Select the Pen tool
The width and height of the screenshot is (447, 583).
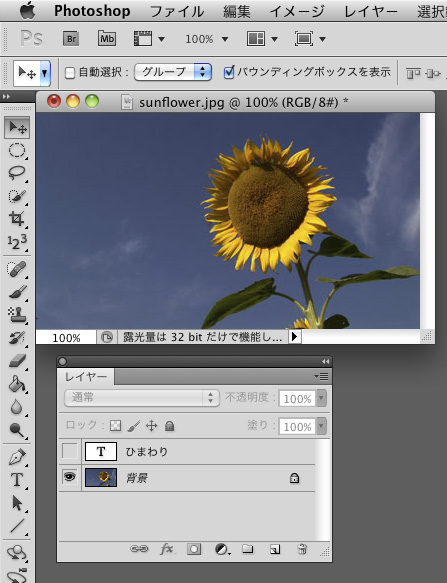pyautogui.click(x=17, y=457)
